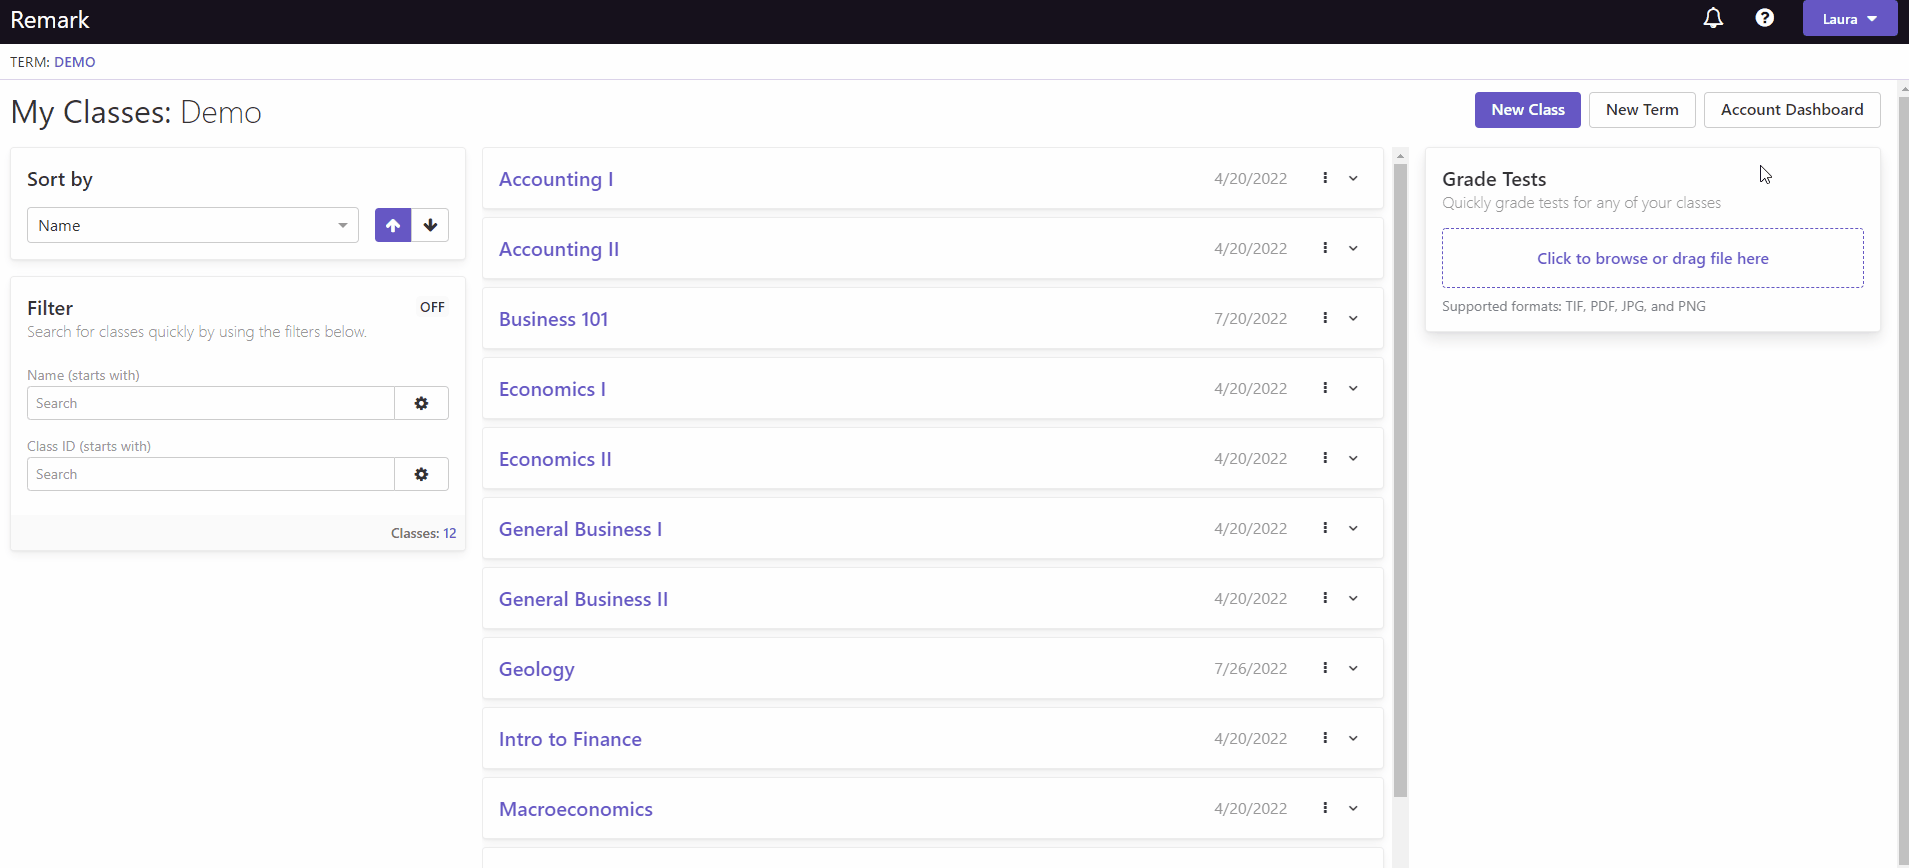Open the Laura user menu
1909x868 pixels.
(x=1850, y=18)
